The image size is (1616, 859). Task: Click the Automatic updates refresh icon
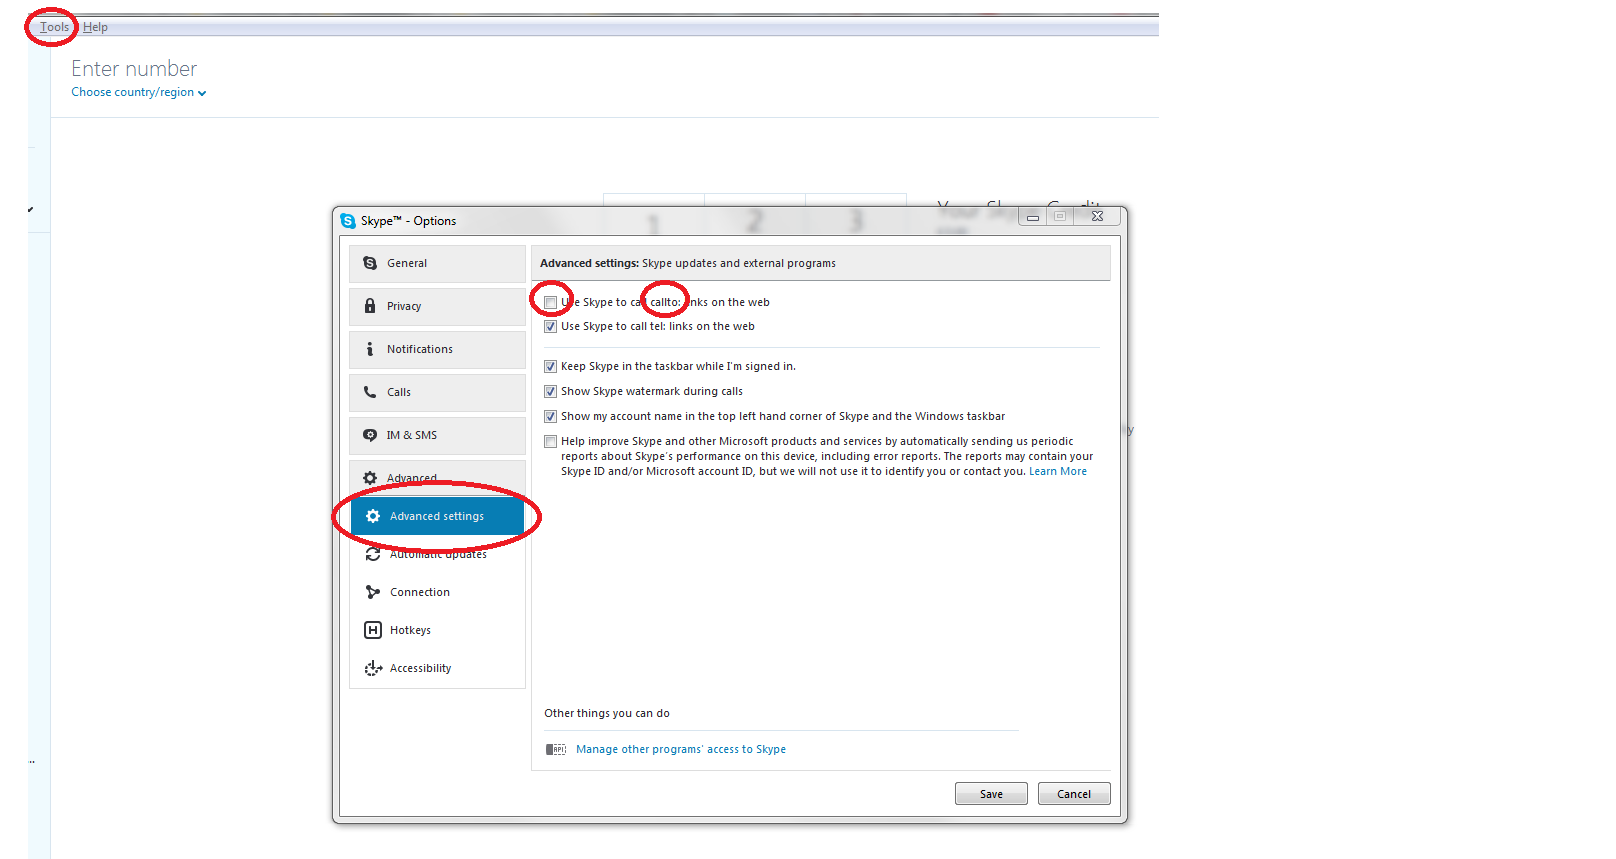coord(373,554)
